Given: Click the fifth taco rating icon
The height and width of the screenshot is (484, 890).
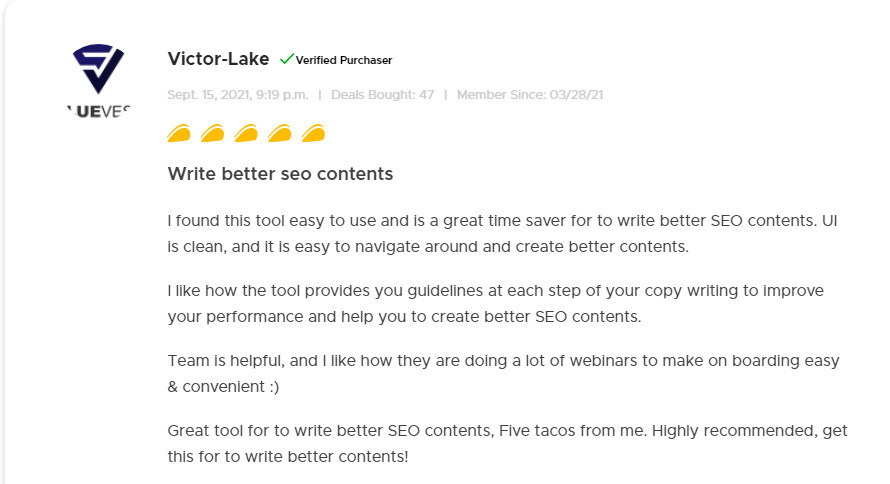Looking at the screenshot, I should pyautogui.click(x=313, y=133).
